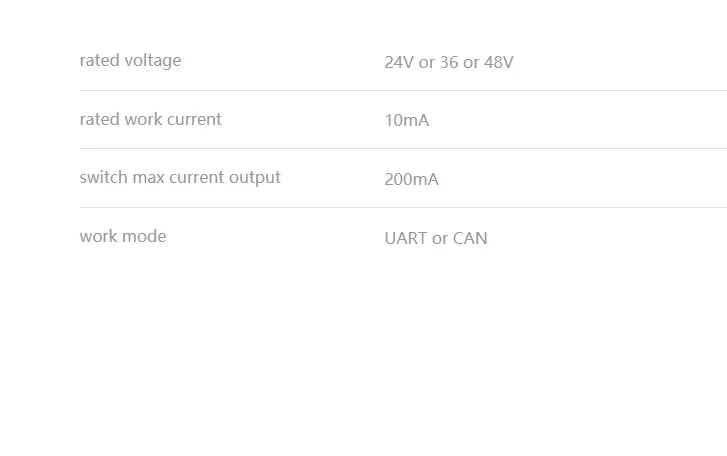The height and width of the screenshot is (456, 727).
Task: Click '36' in the rated voltage value
Action: [449, 63]
